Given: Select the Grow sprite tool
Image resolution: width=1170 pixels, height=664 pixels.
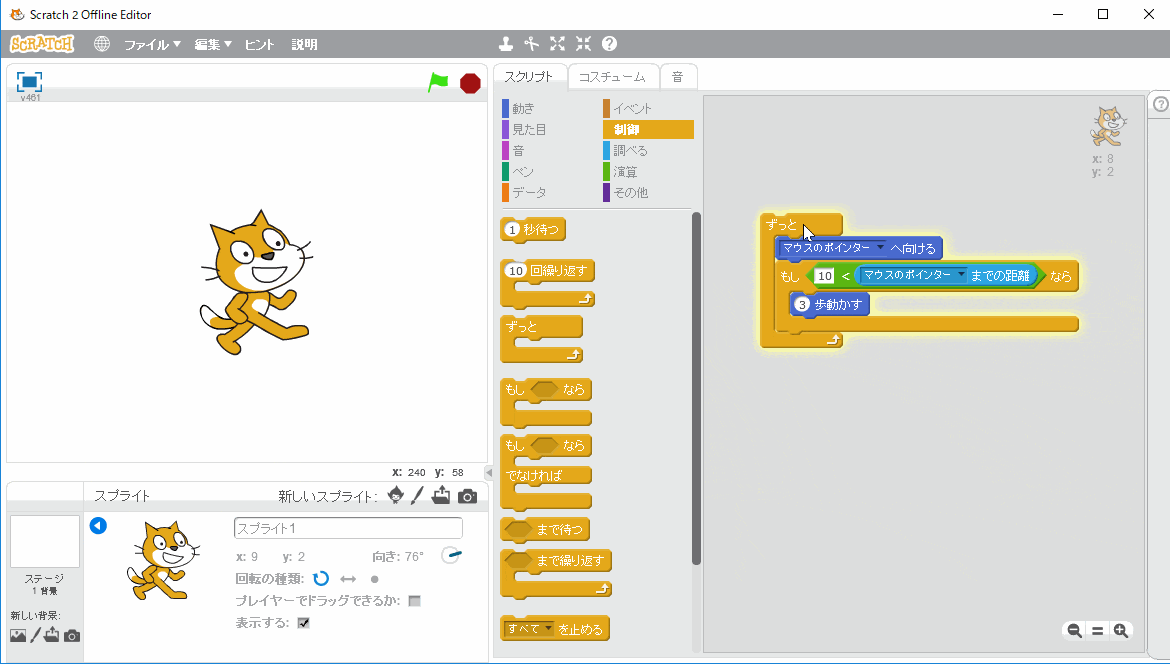Looking at the screenshot, I should point(557,44).
